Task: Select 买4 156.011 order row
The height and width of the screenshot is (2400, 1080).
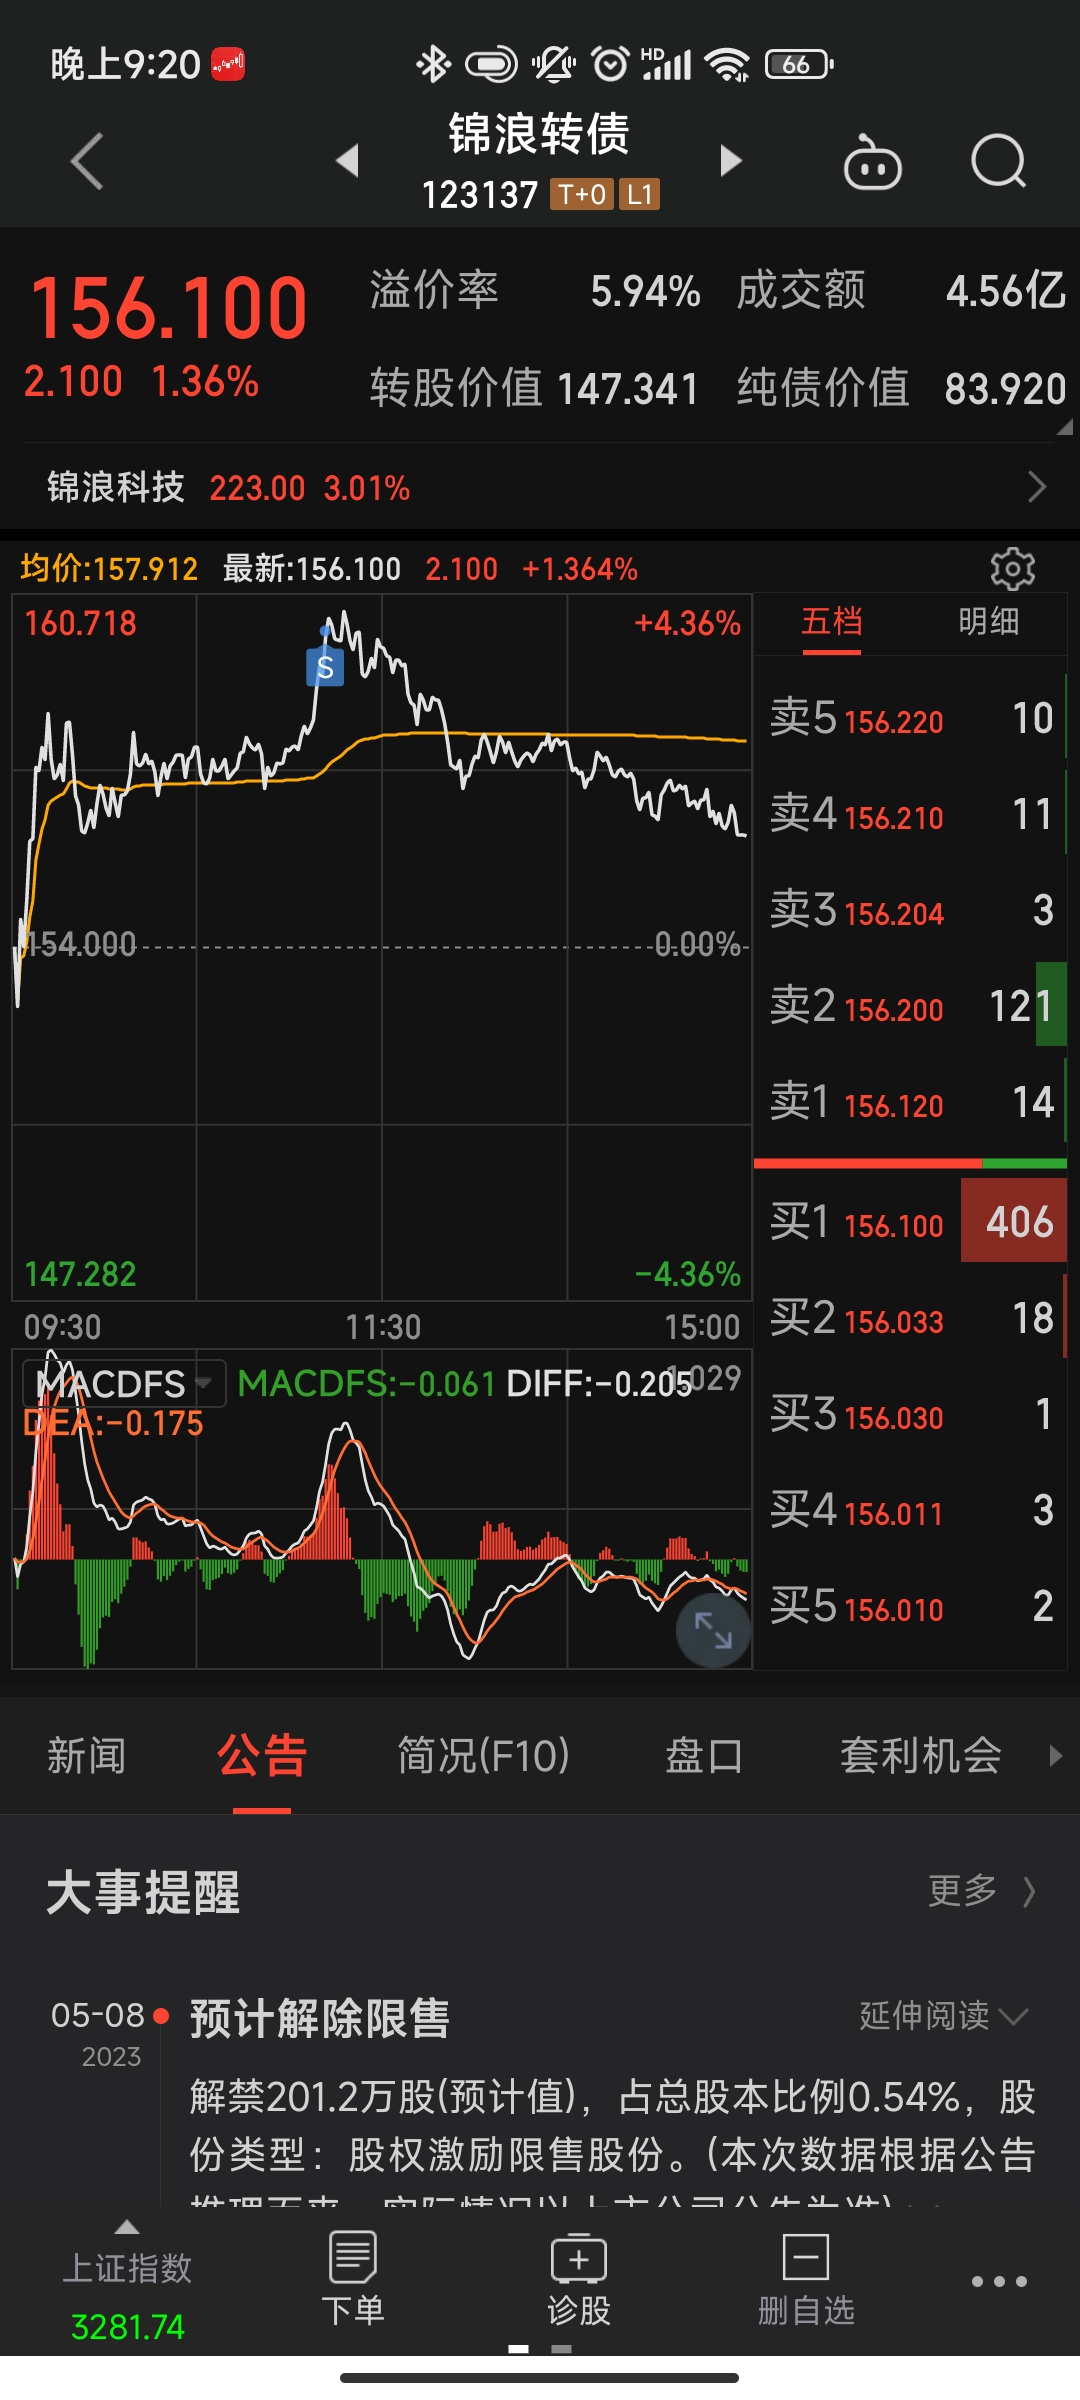Action: (910, 1511)
